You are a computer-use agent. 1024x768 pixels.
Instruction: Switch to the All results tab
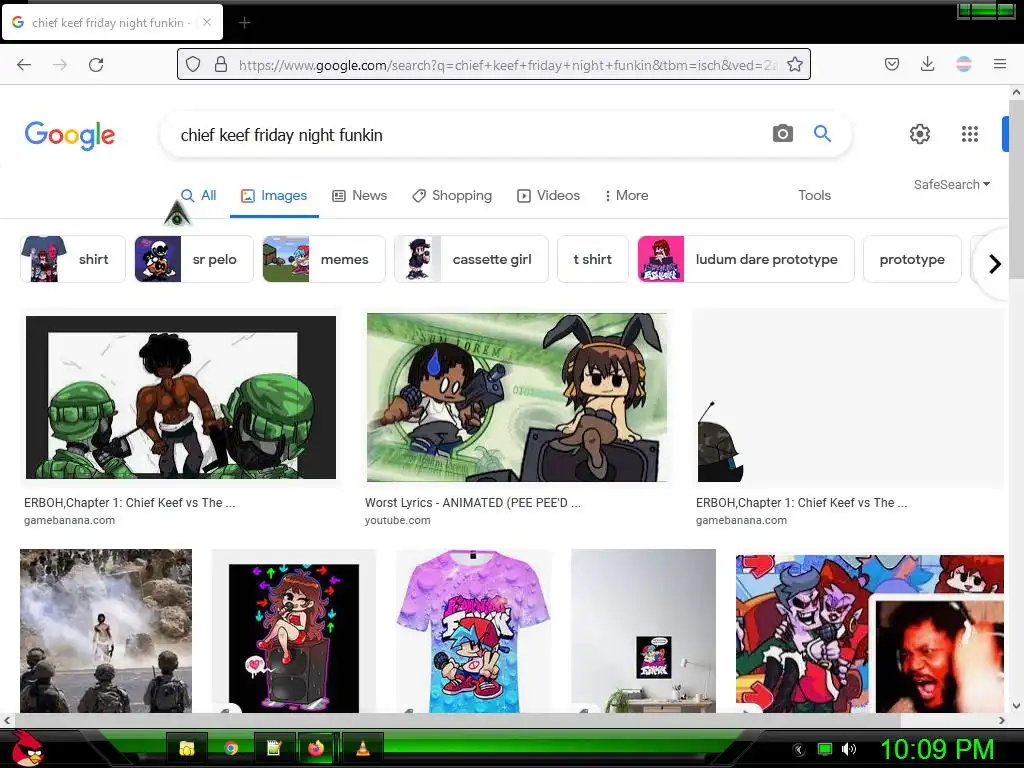point(199,195)
